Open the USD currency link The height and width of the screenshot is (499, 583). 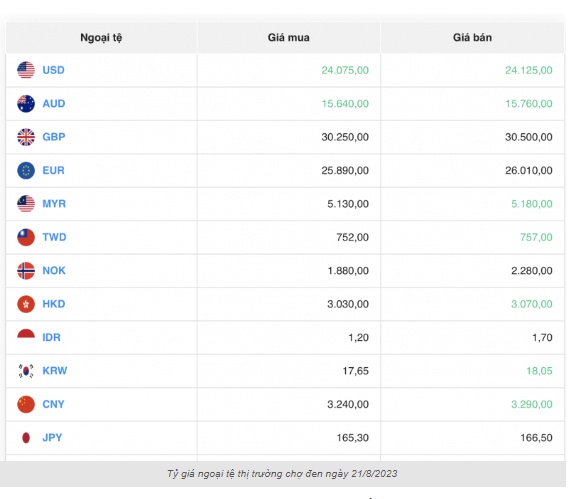click(x=54, y=70)
